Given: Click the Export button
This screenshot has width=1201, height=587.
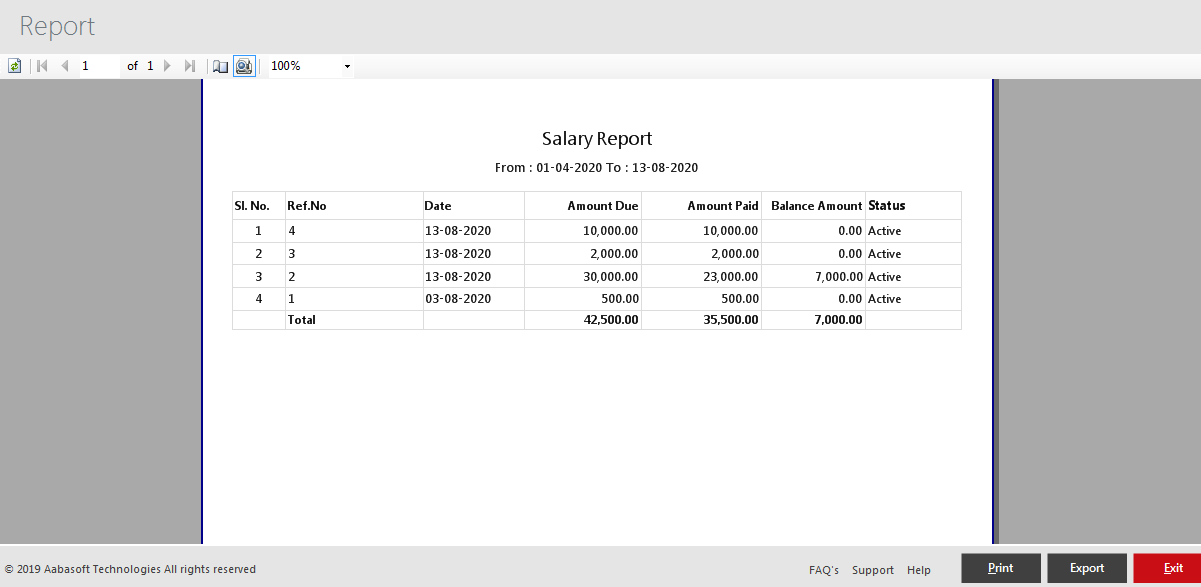Looking at the screenshot, I should pyautogui.click(x=1087, y=568).
